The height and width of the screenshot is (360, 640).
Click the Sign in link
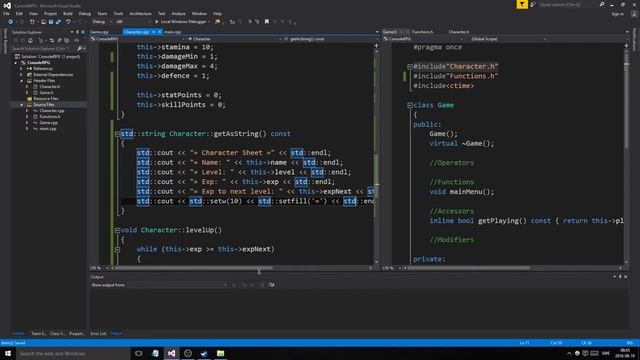tap(618, 14)
